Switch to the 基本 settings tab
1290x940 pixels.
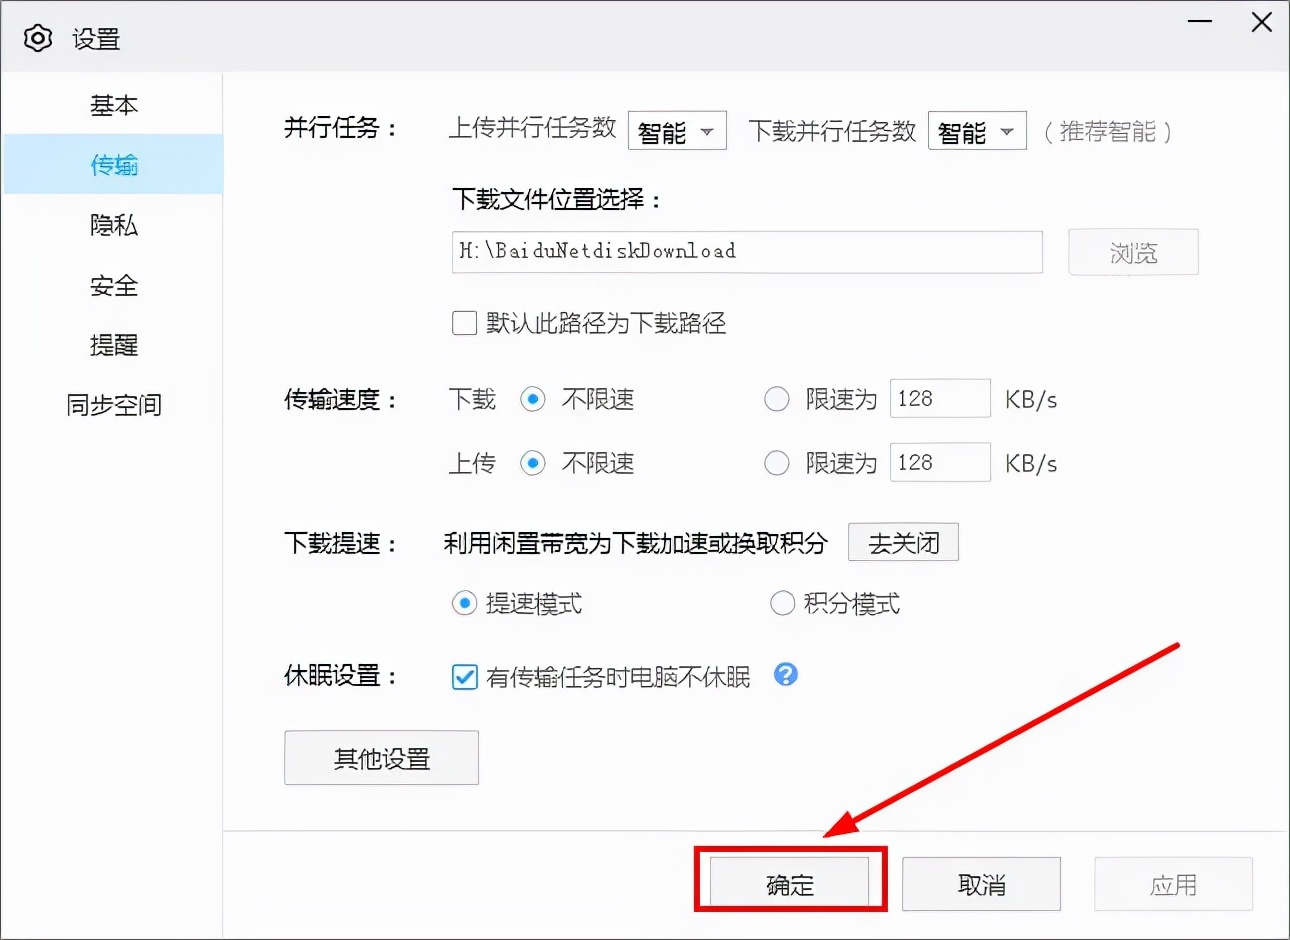[113, 105]
